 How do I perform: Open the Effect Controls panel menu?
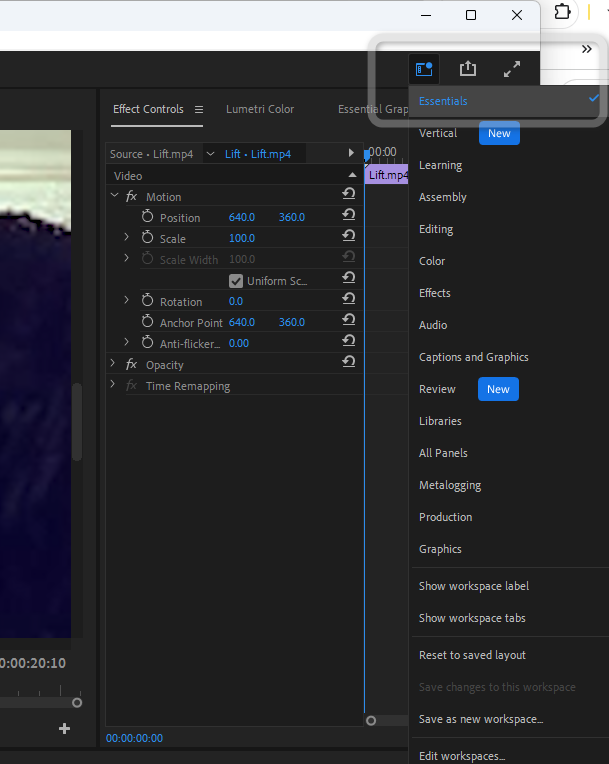(x=199, y=109)
